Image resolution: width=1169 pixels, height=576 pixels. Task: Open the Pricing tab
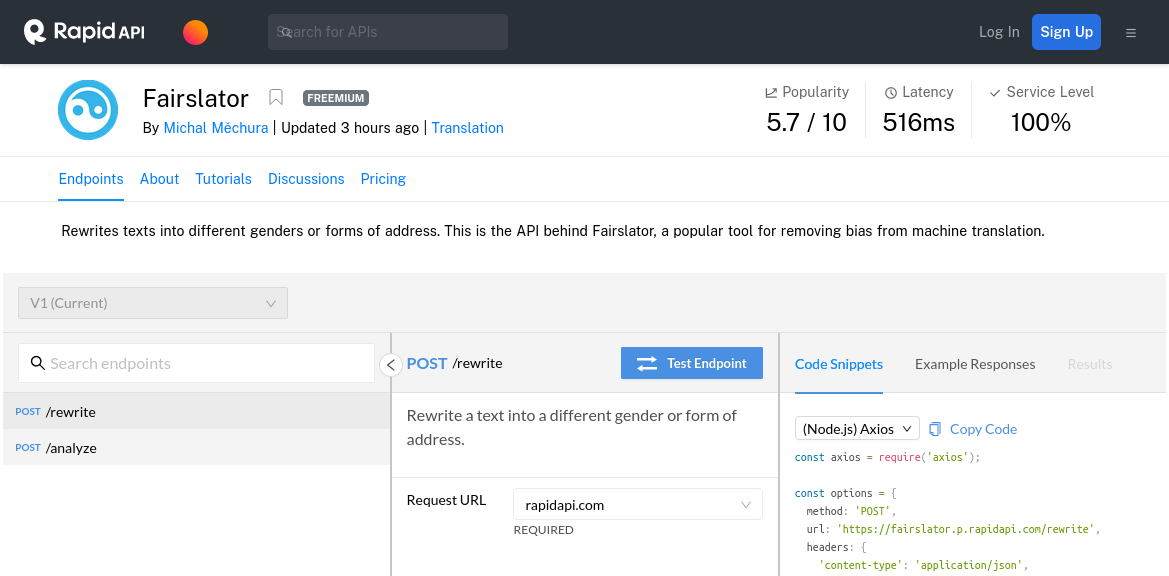(383, 179)
